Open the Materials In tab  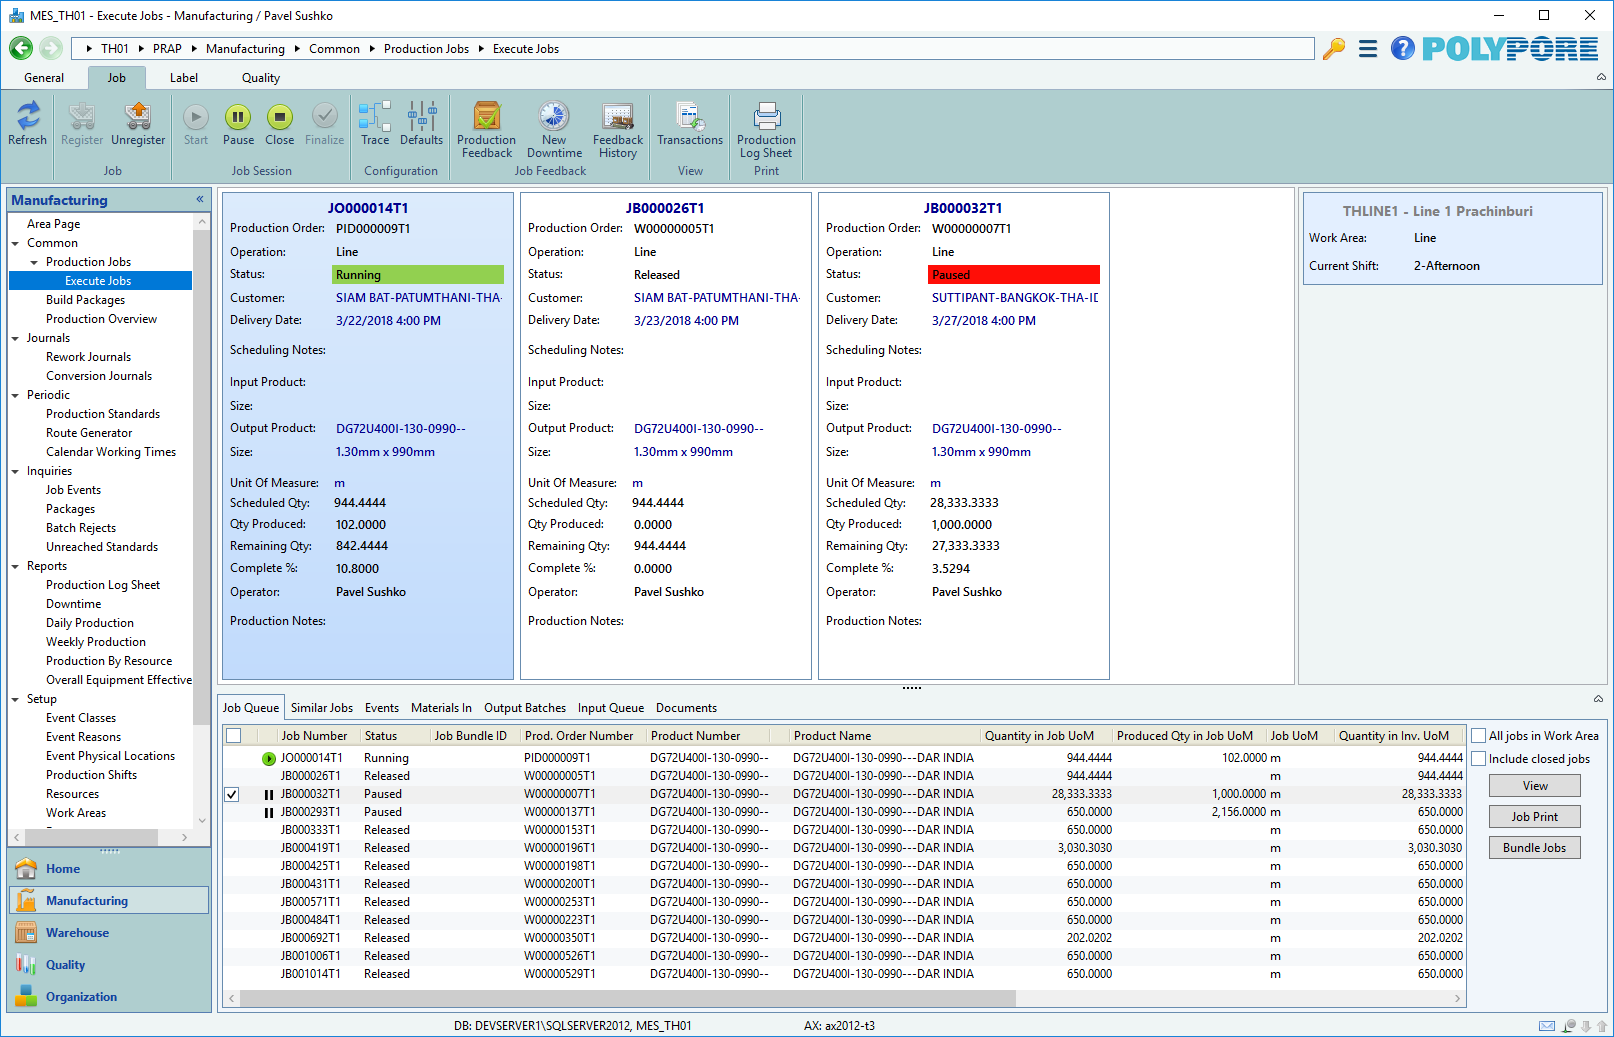(x=441, y=708)
